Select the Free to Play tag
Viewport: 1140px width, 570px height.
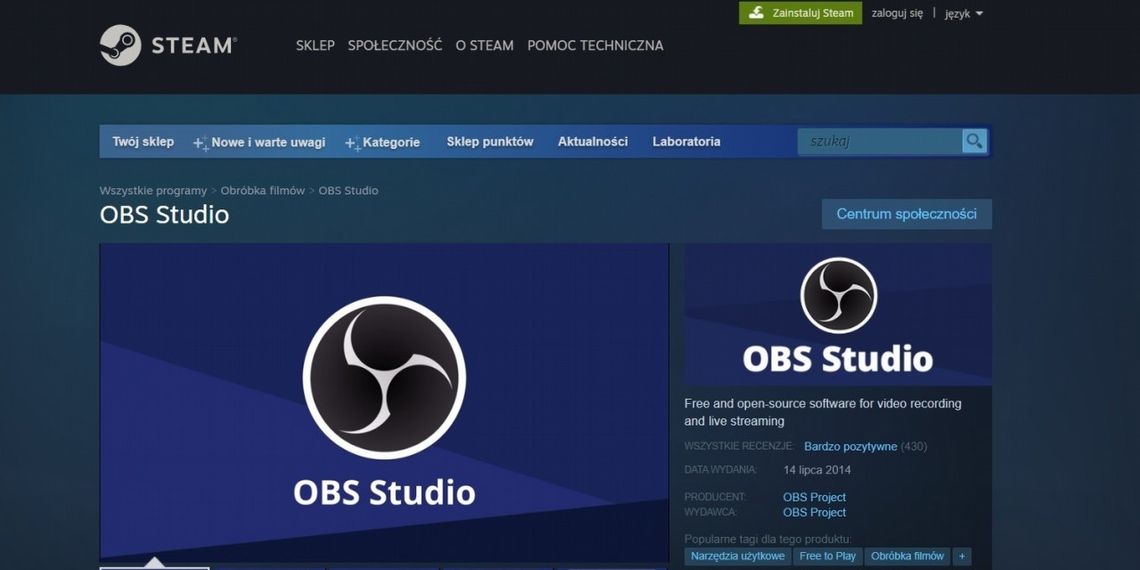pyautogui.click(x=827, y=556)
